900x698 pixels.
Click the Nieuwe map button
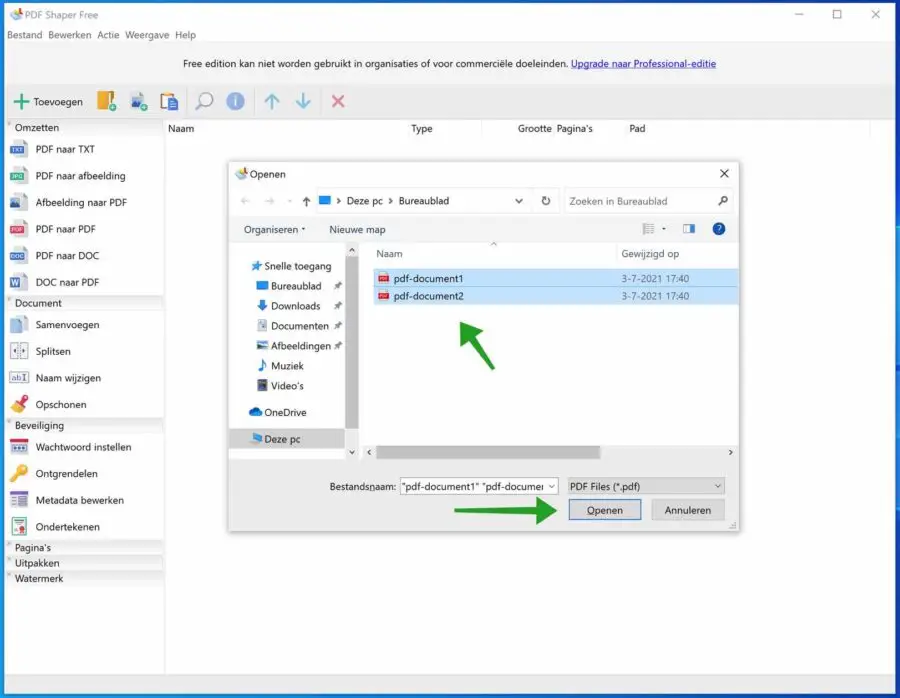click(x=357, y=230)
